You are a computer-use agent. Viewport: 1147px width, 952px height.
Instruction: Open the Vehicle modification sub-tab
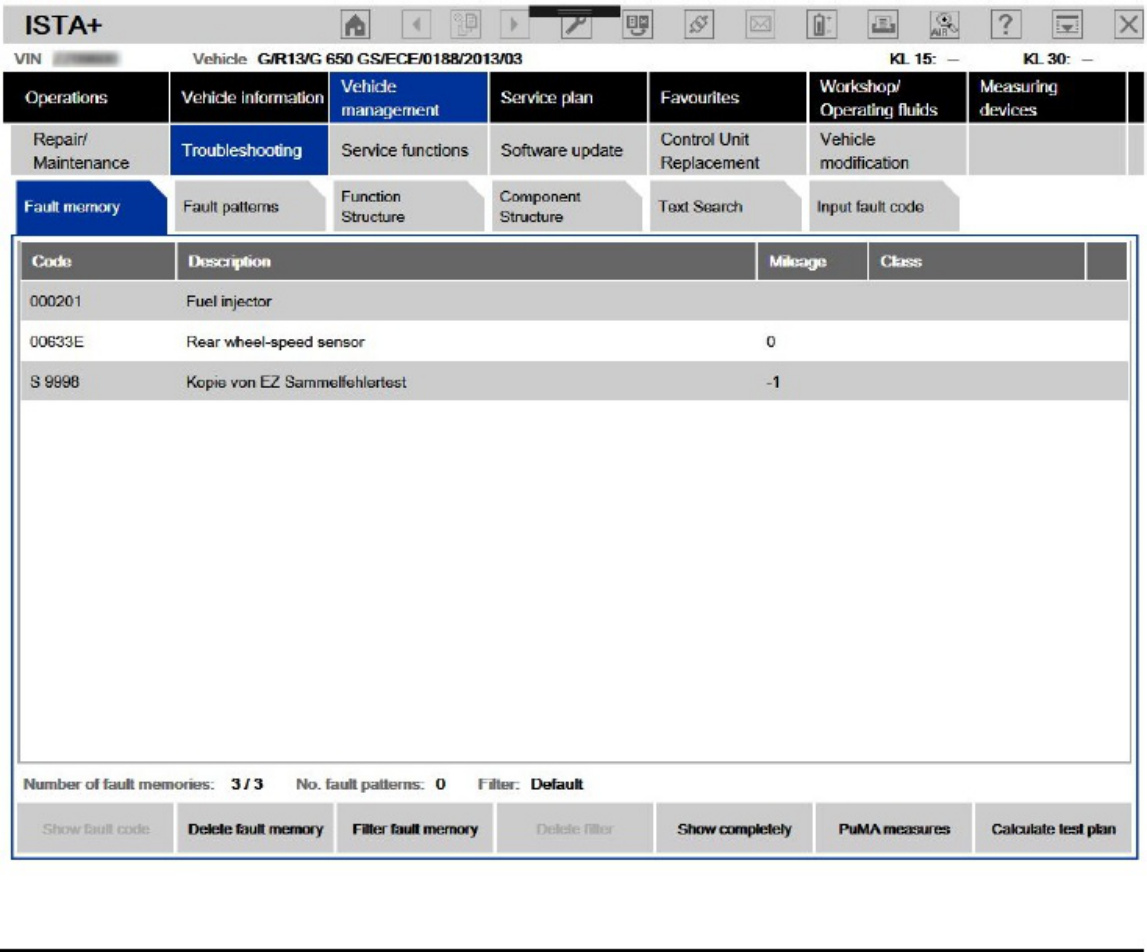pyautogui.click(x=887, y=150)
